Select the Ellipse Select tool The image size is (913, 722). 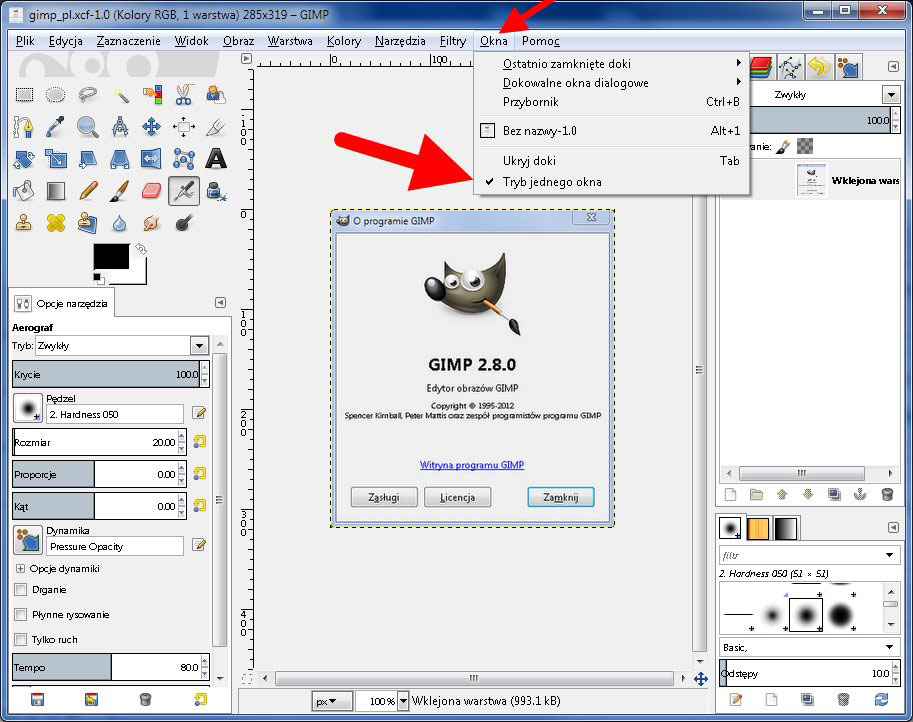coord(55,94)
